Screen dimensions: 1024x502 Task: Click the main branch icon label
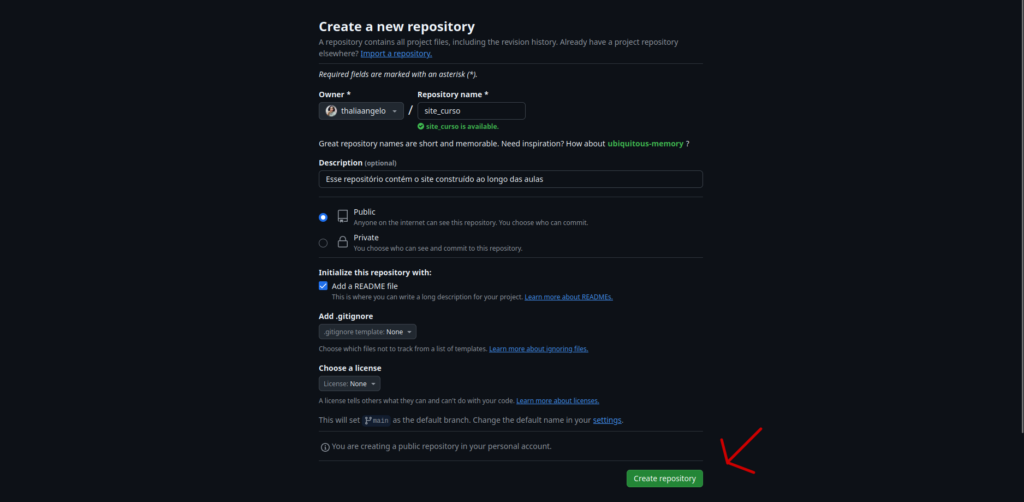click(377, 420)
